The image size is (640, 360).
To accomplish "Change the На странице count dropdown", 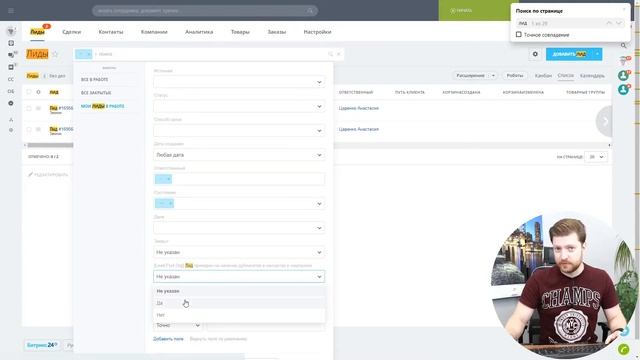I will 596,157.
